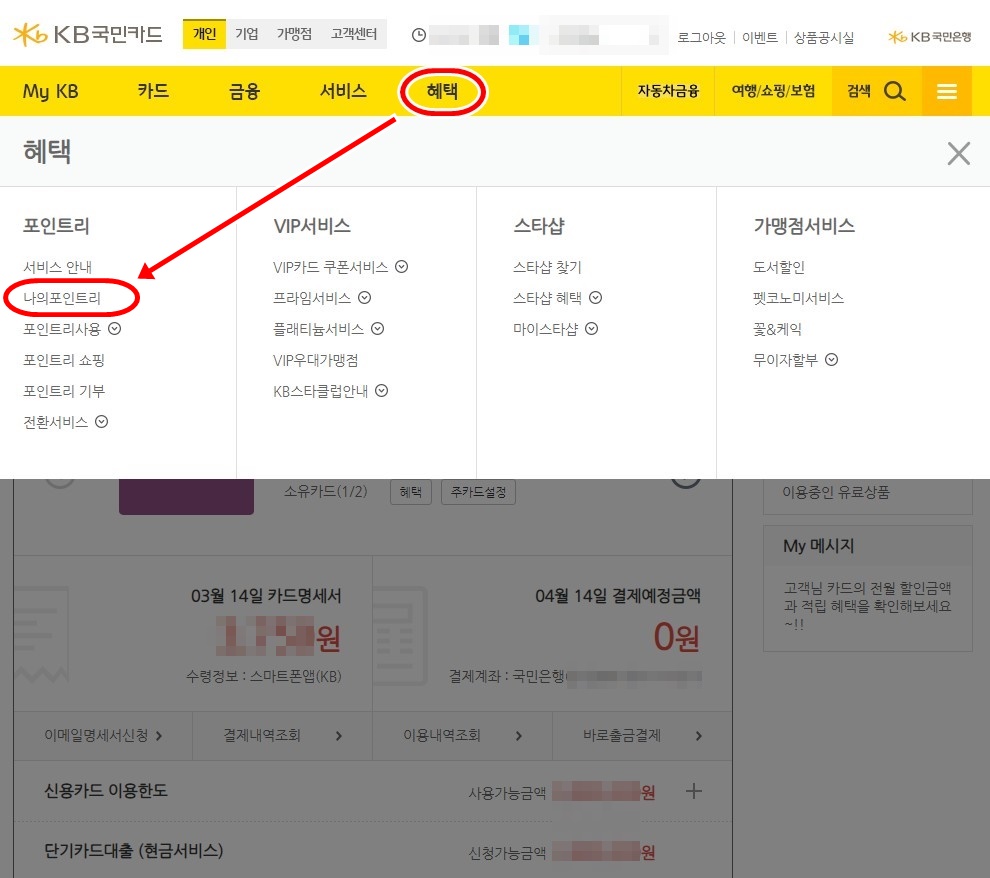Open 여행/쇼핑/보험 menu item
This screenshot has height=878, width=990.
point(773,91)
